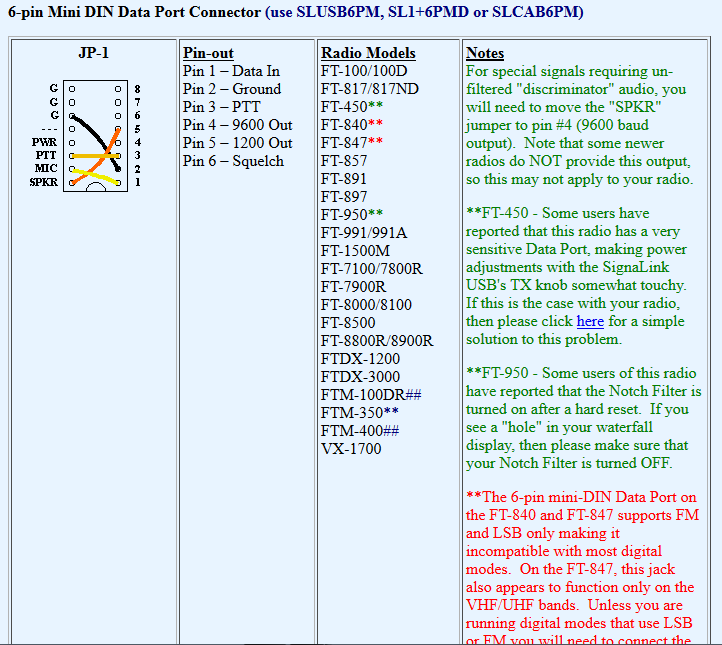
Task: Click the FT-7100/7800R radio model
Action: coord(372,269)
